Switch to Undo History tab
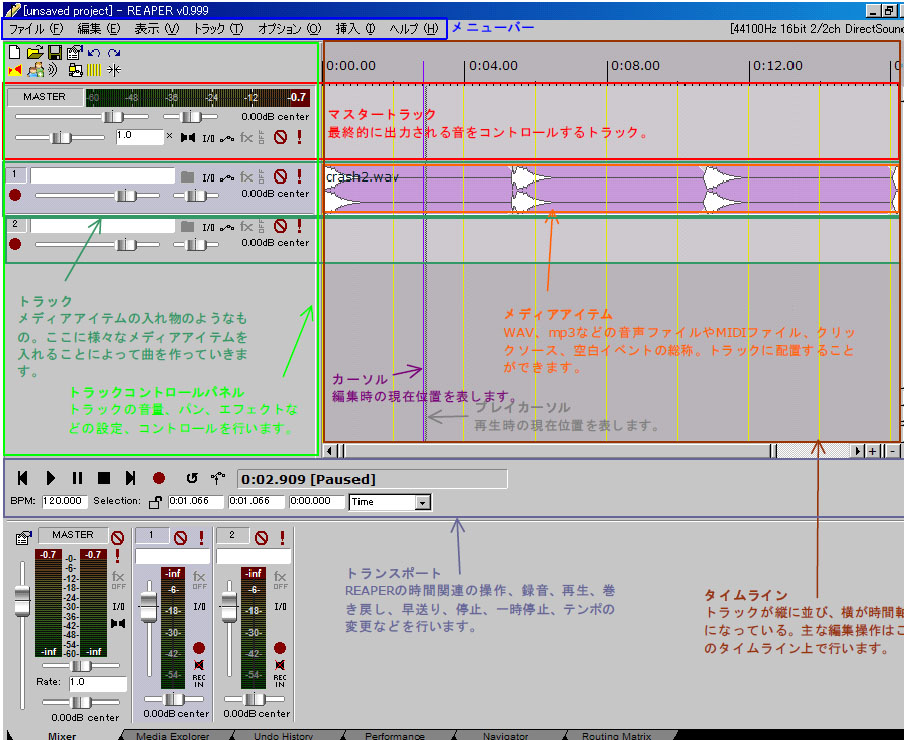 (x=284, y=735)
